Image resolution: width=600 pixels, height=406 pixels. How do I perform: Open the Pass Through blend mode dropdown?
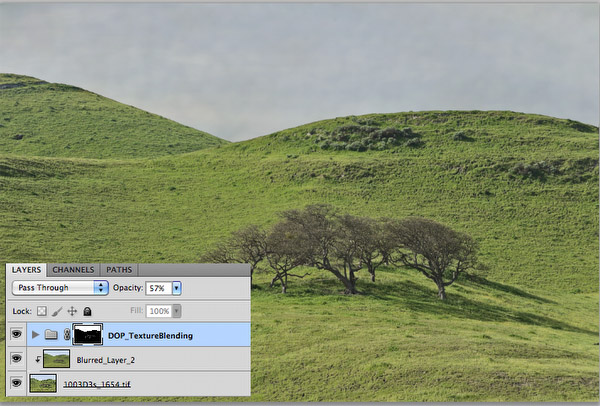coord(60,288)
